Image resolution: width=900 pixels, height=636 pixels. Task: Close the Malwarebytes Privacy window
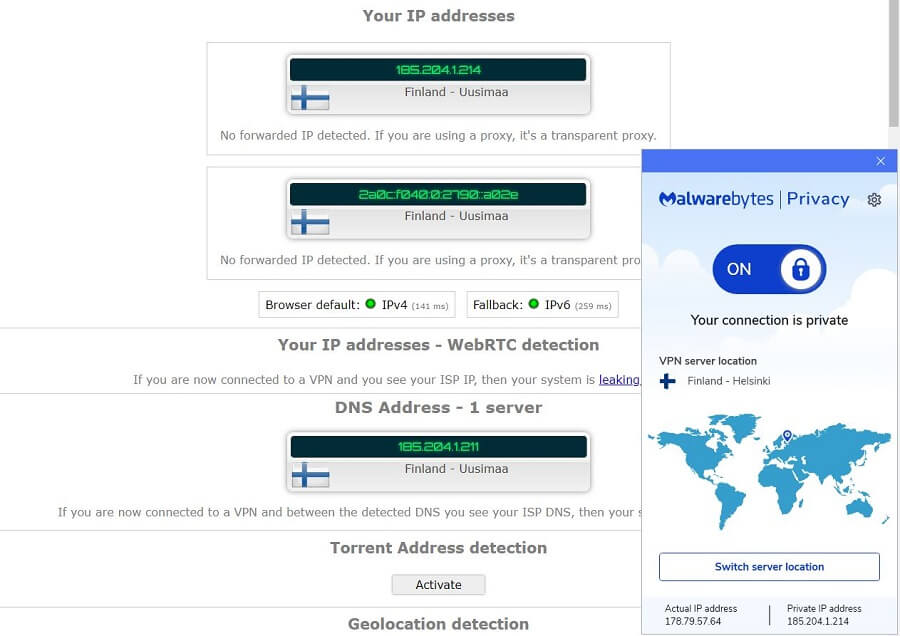(880, 161)
